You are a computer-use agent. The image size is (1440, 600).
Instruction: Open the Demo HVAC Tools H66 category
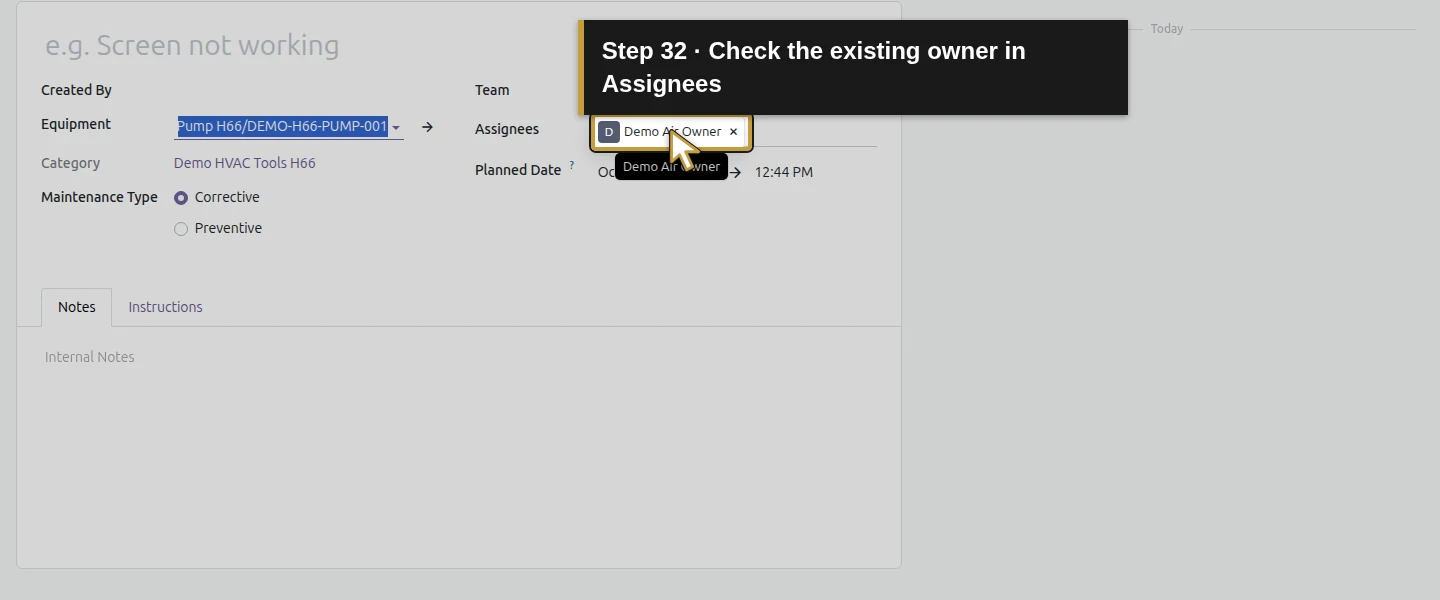[245, 163]
